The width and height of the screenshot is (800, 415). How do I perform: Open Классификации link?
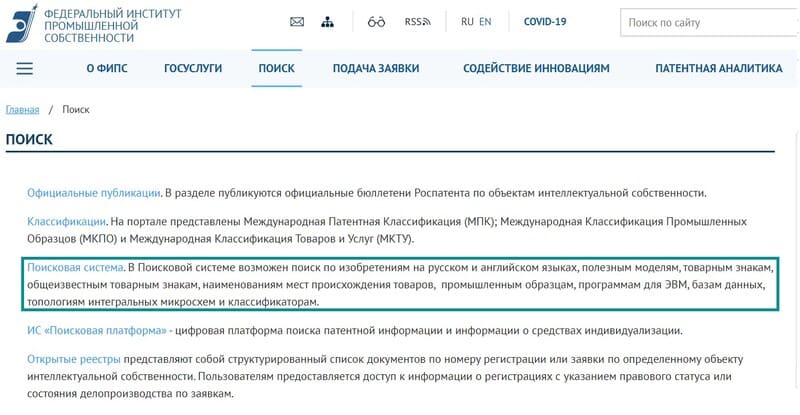66,222
